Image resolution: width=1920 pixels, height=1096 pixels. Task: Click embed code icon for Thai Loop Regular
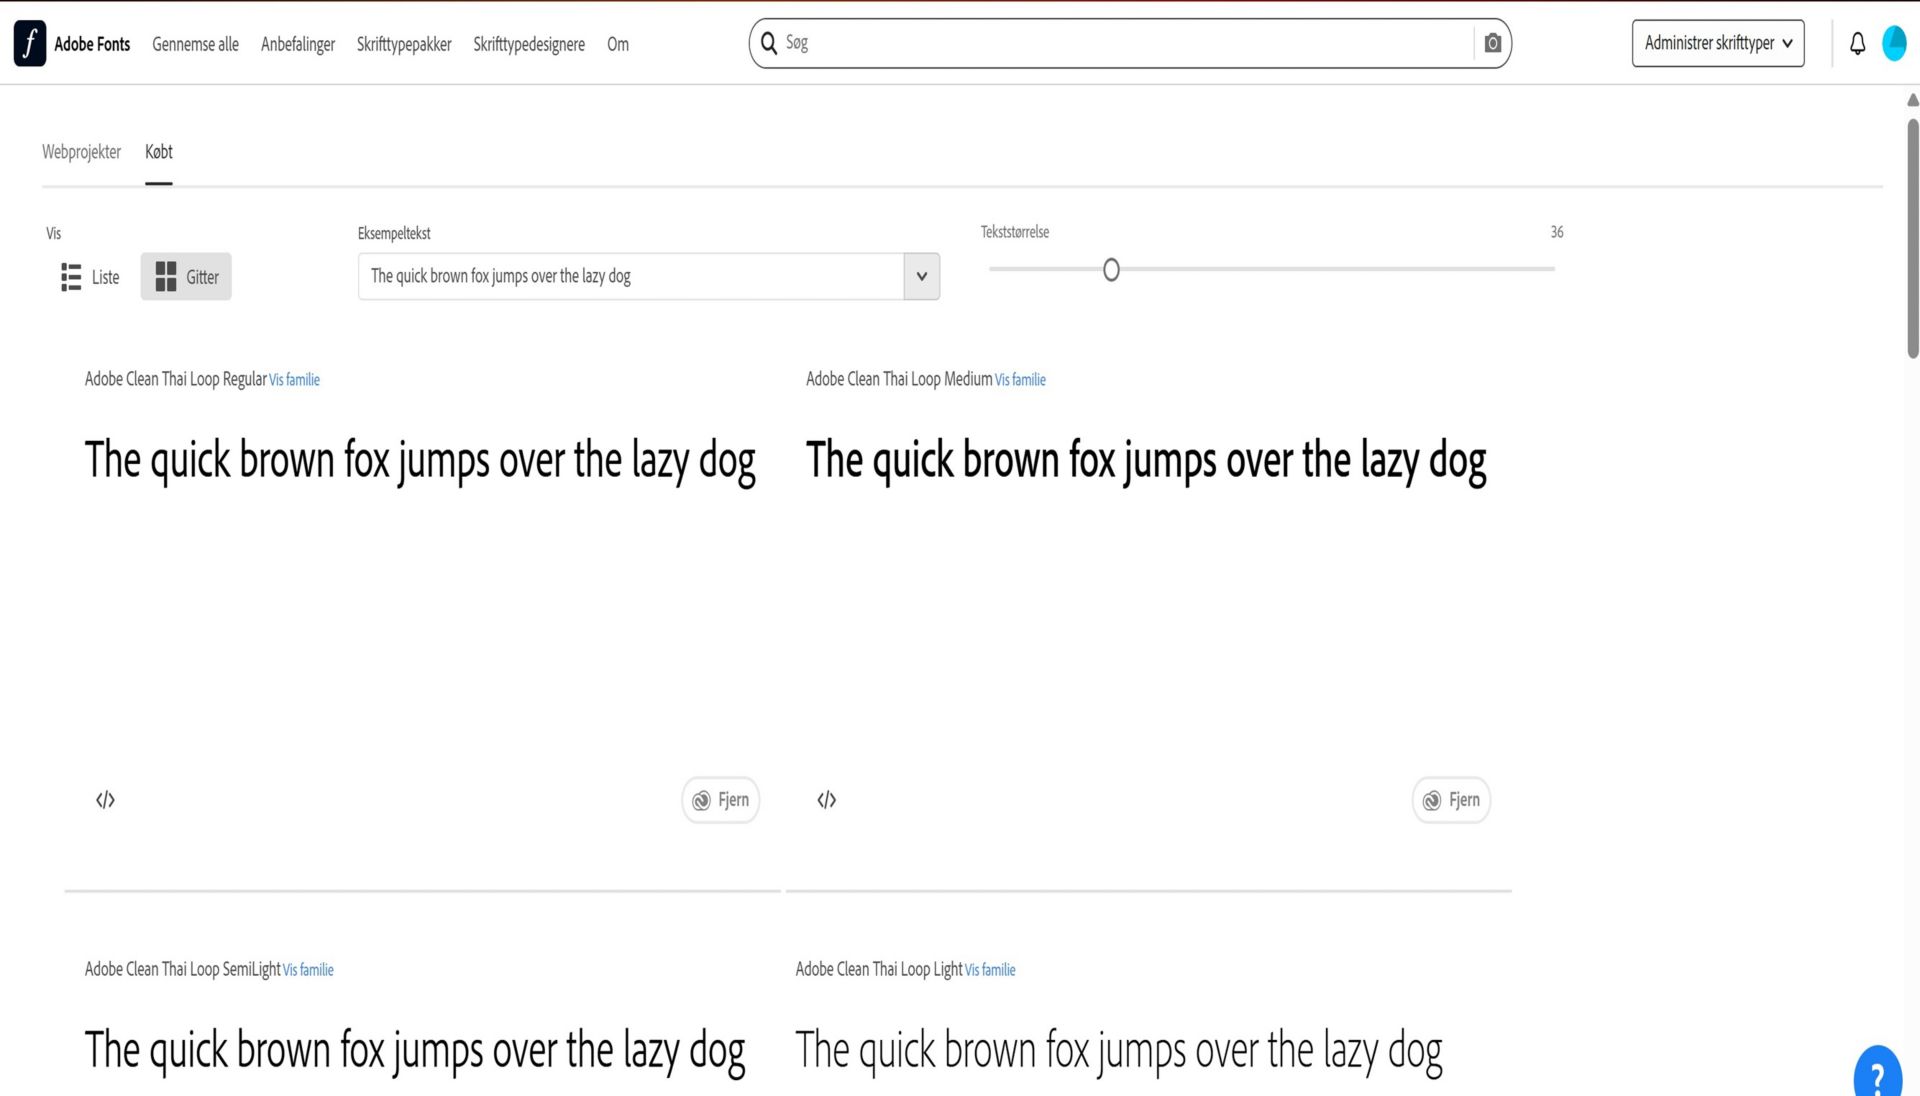click(105, 800)
